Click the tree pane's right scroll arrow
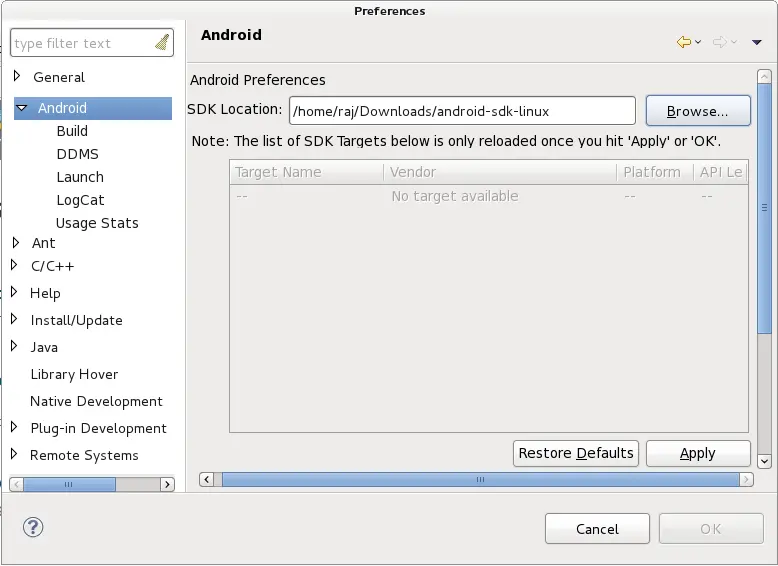778x566 pixels. point(168,484)
